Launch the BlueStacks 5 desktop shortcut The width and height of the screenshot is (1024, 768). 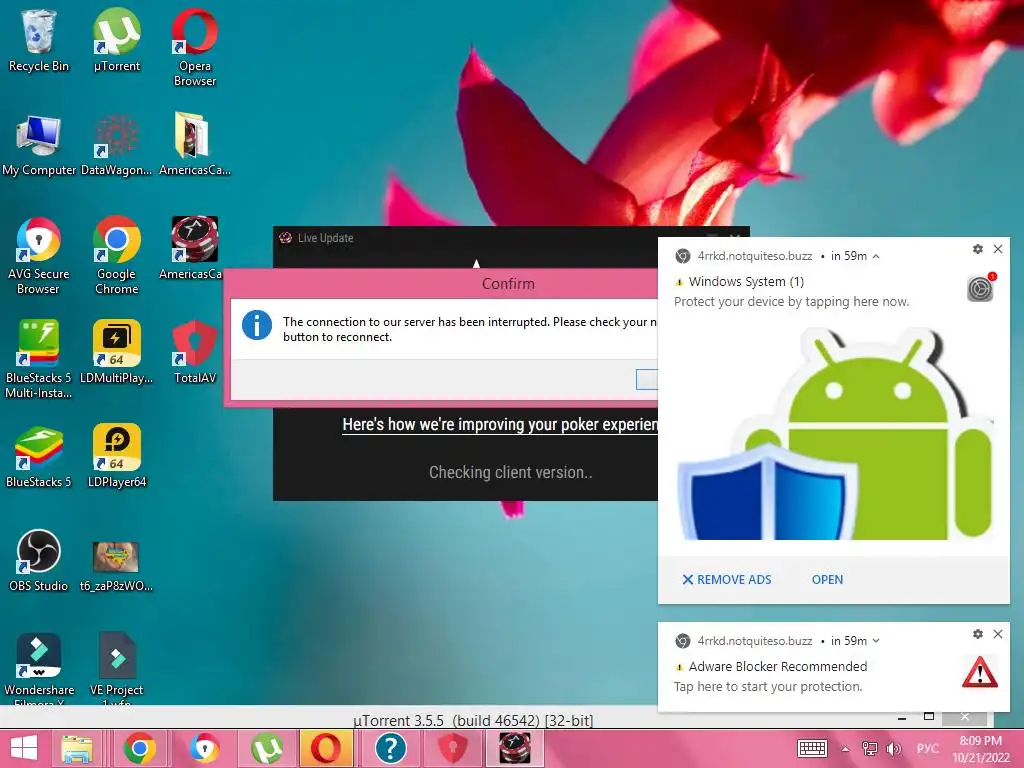click(39, 456)
